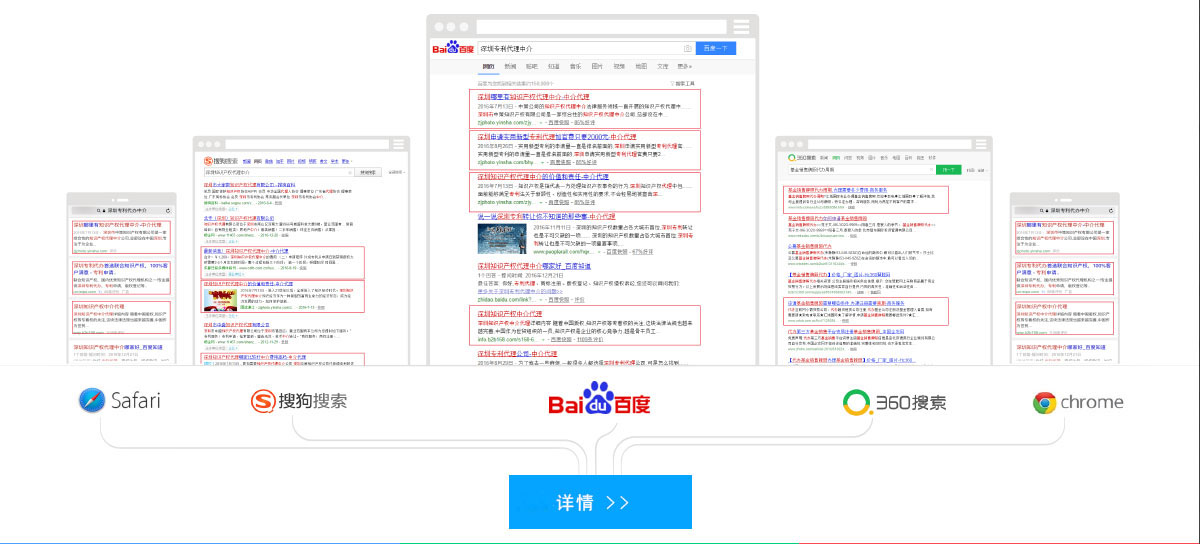
Task: Open hamburger menu icon of the Baidu browser window
Action: [x=742, y=26]
